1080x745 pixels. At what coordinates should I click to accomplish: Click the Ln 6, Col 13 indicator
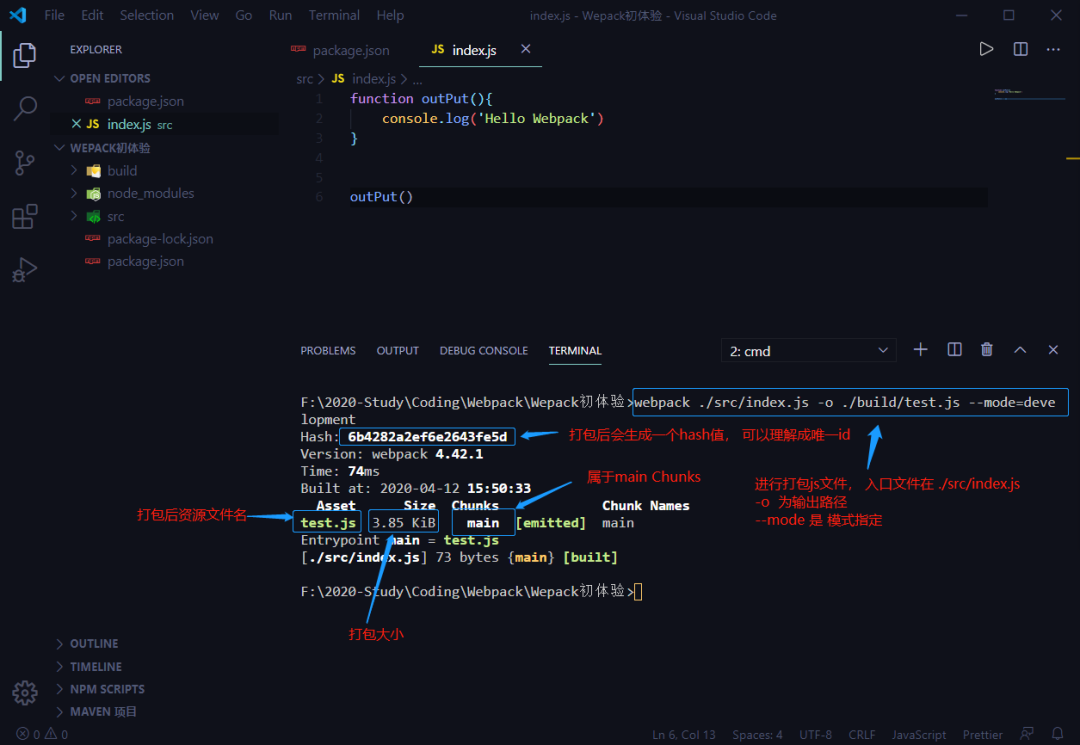pos(684,735)
